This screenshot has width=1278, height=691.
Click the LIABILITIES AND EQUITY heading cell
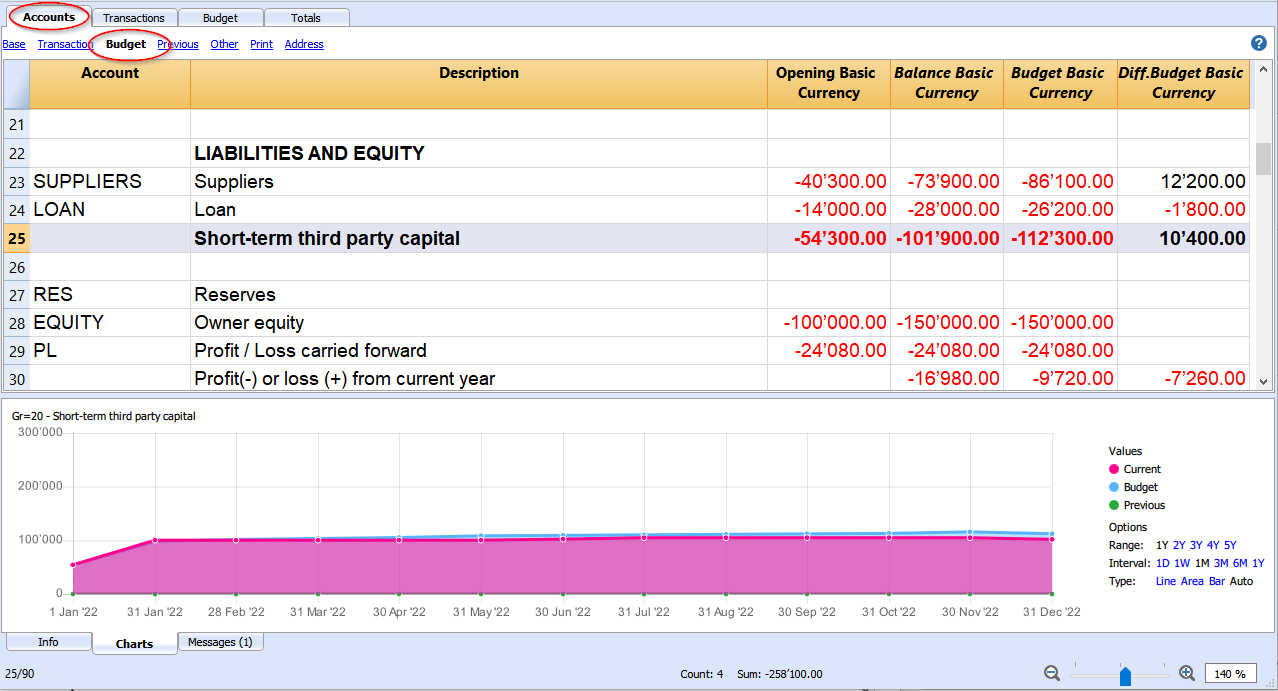[x=479, y=154]
